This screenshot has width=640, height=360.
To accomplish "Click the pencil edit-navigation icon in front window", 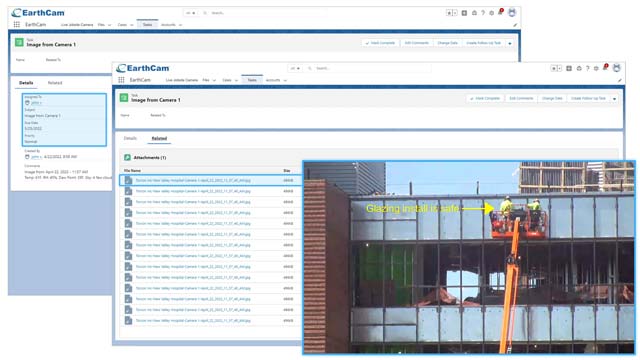I will coord(620,80).
